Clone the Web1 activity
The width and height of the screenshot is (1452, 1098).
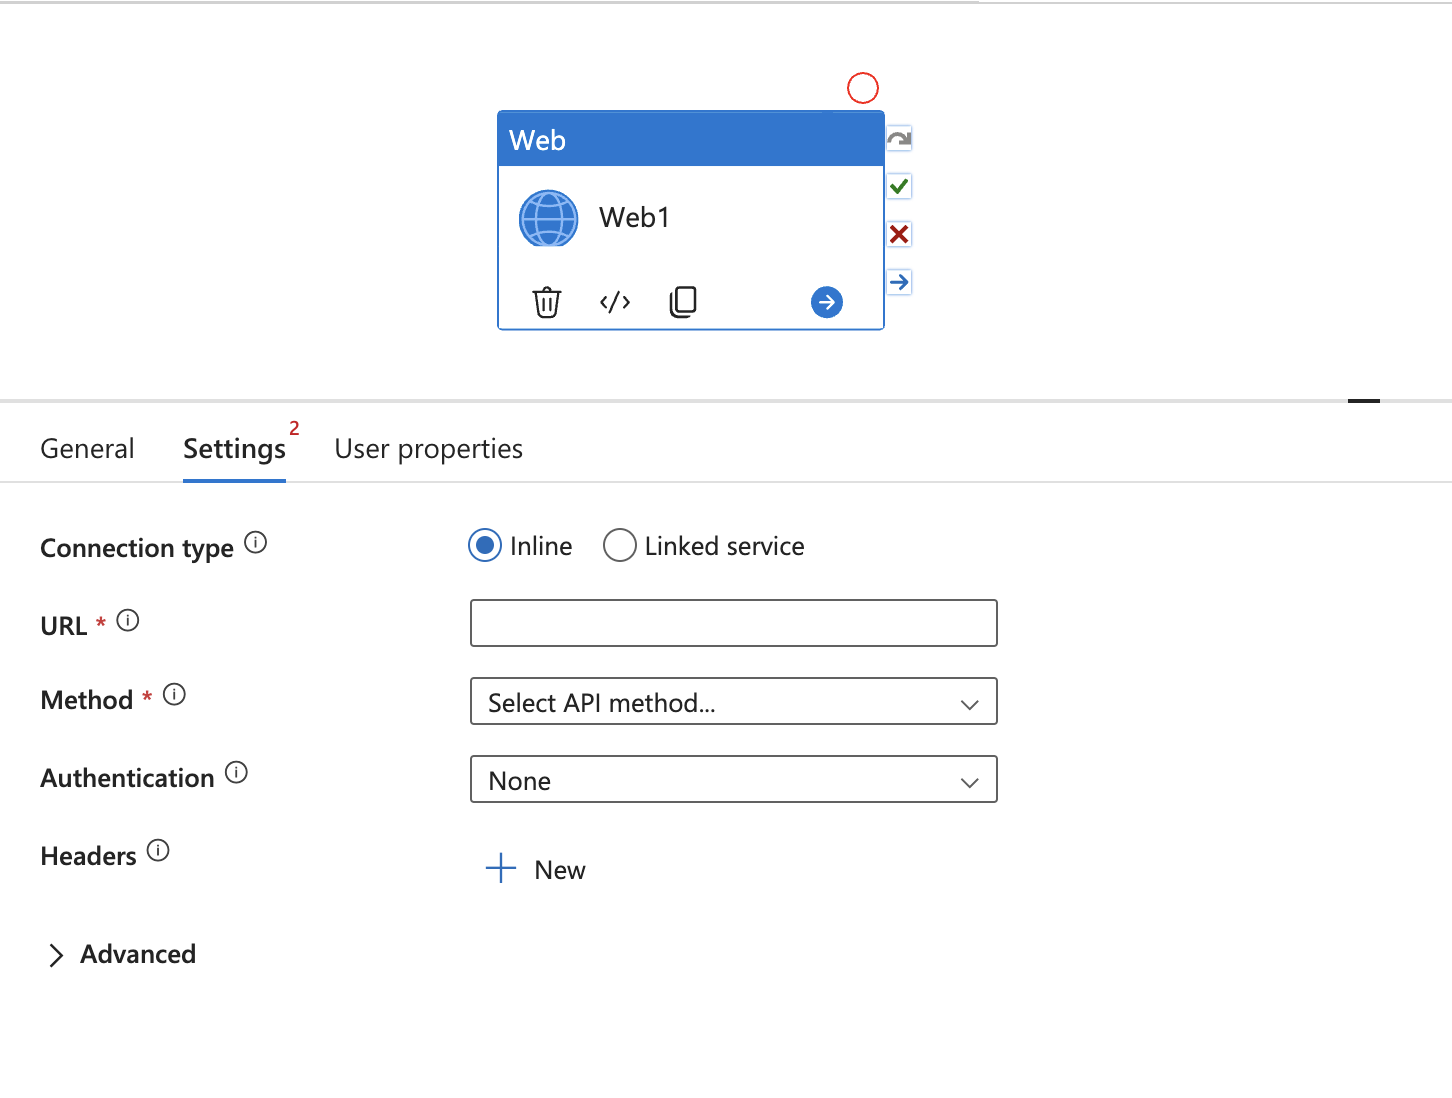(x=683, y=301)
